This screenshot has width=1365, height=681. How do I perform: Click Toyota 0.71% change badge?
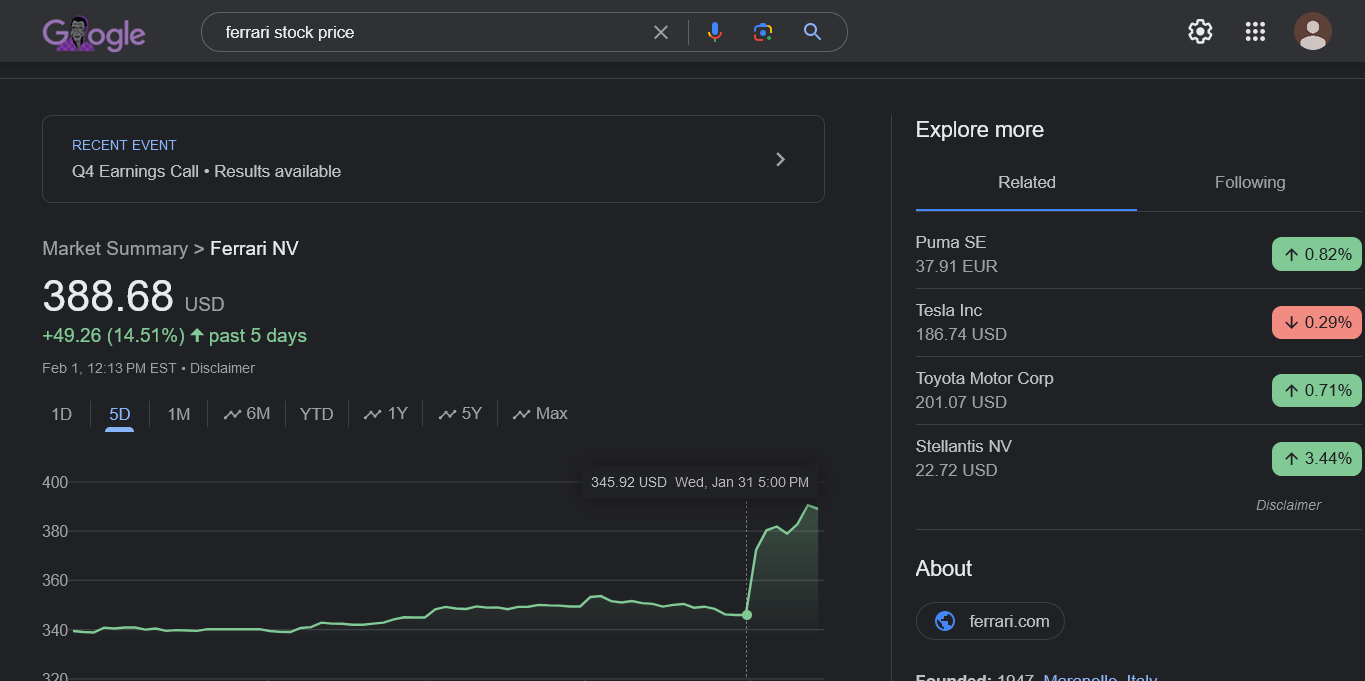tap(1317, 390)
